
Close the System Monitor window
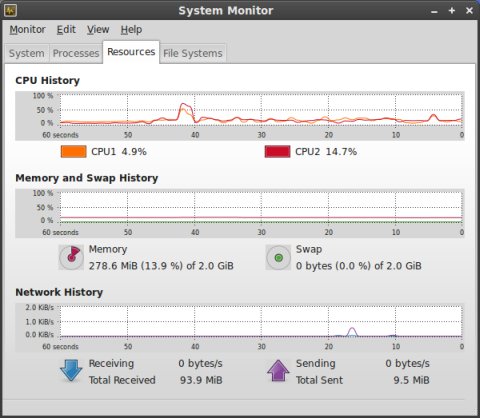point(469,11)
